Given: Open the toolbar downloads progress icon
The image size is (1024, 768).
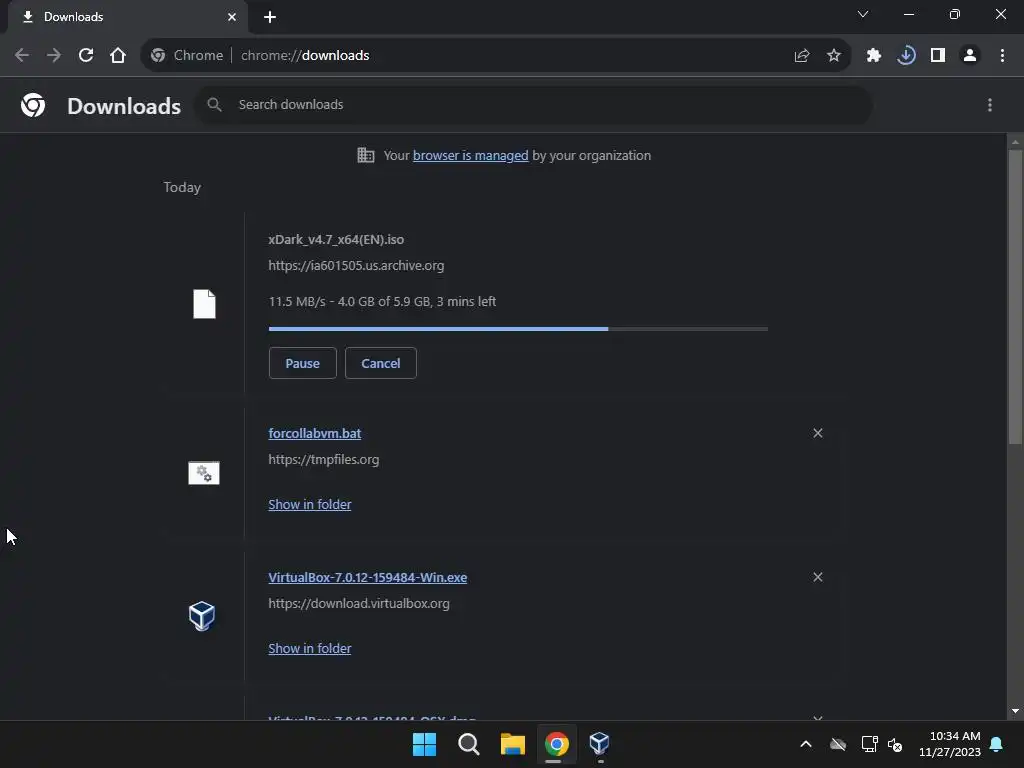Looking at the screenshot, I should coord(906,56).
